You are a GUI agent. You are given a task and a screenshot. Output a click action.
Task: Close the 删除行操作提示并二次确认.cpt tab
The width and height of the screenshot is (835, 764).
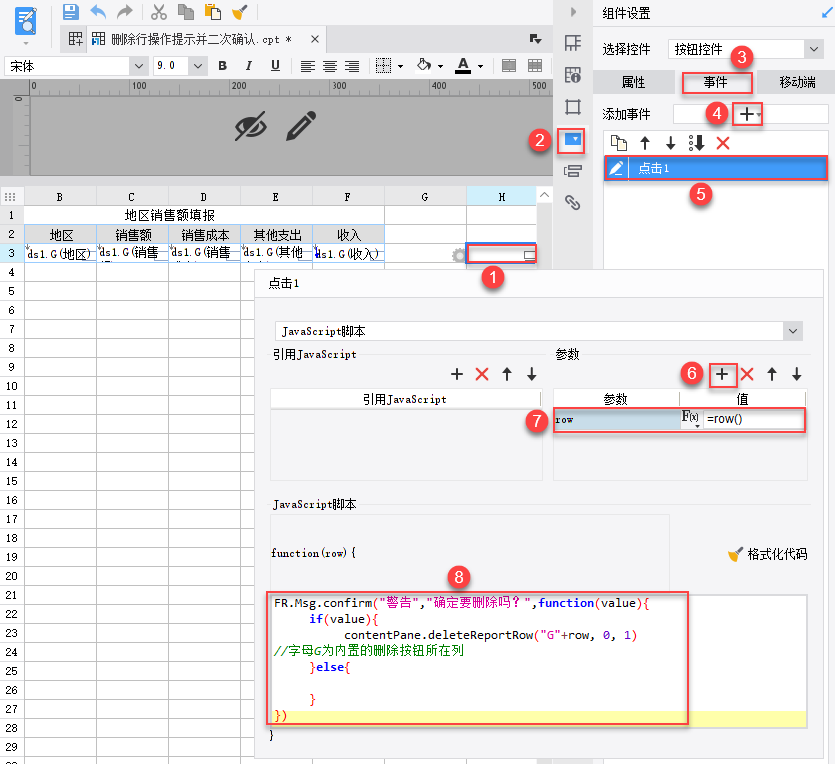coord(315,39)
